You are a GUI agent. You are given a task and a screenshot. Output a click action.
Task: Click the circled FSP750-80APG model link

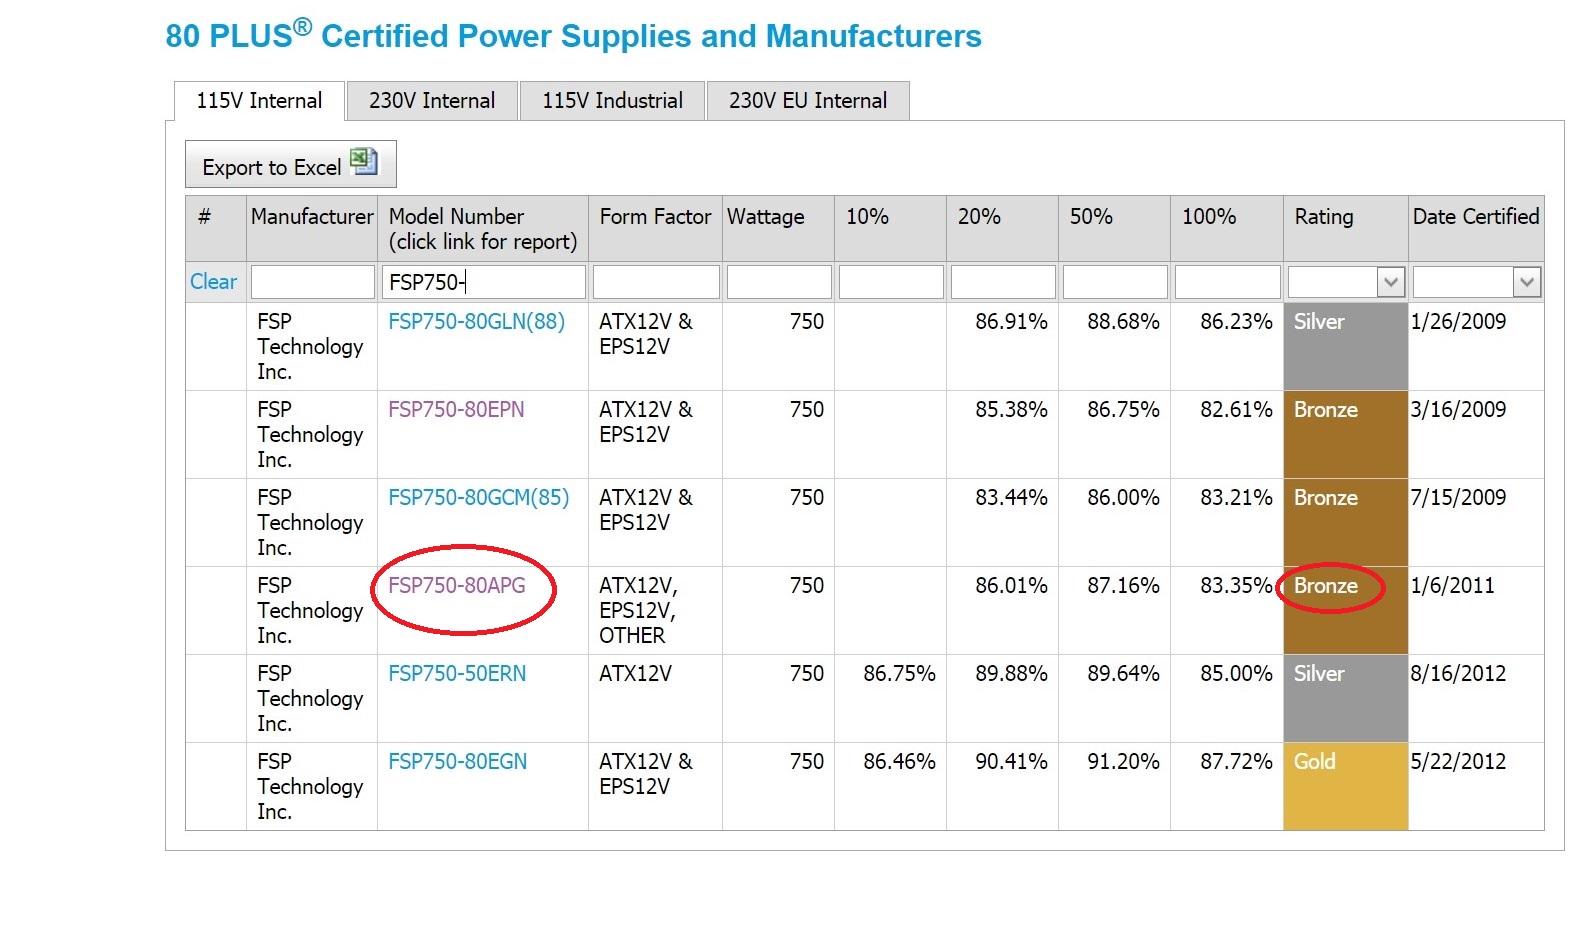pyautogui.click(x=457, y=586)
